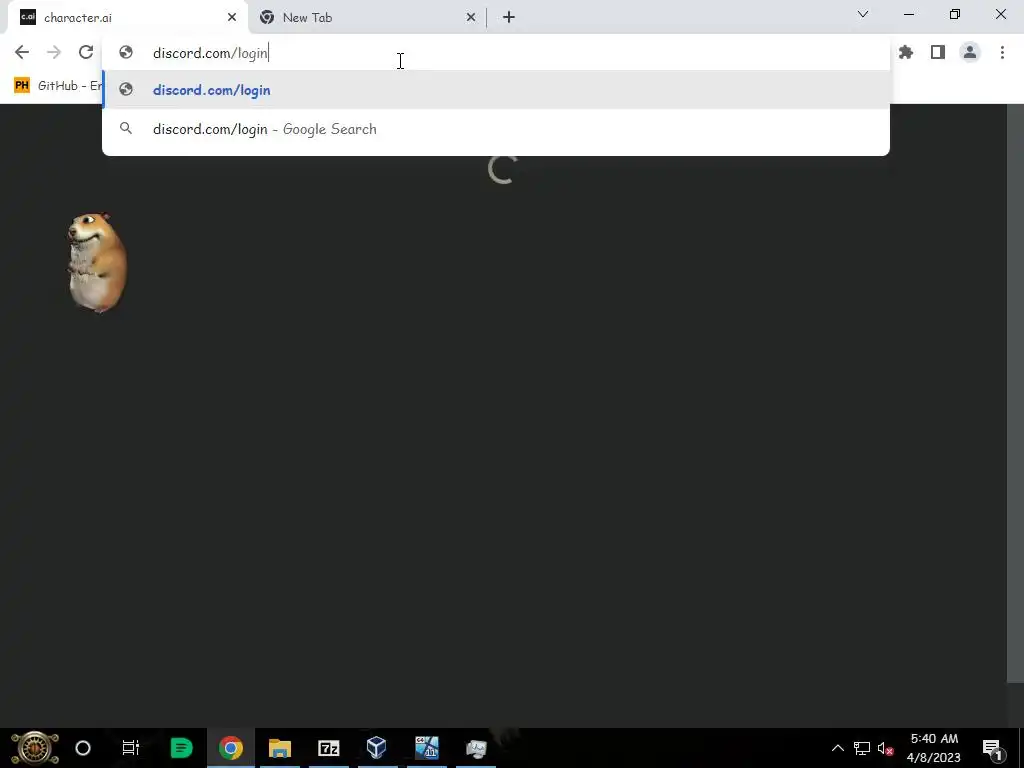1024x768 pixels.
Task: Click the network status tray icon
Action: point(862,748)
